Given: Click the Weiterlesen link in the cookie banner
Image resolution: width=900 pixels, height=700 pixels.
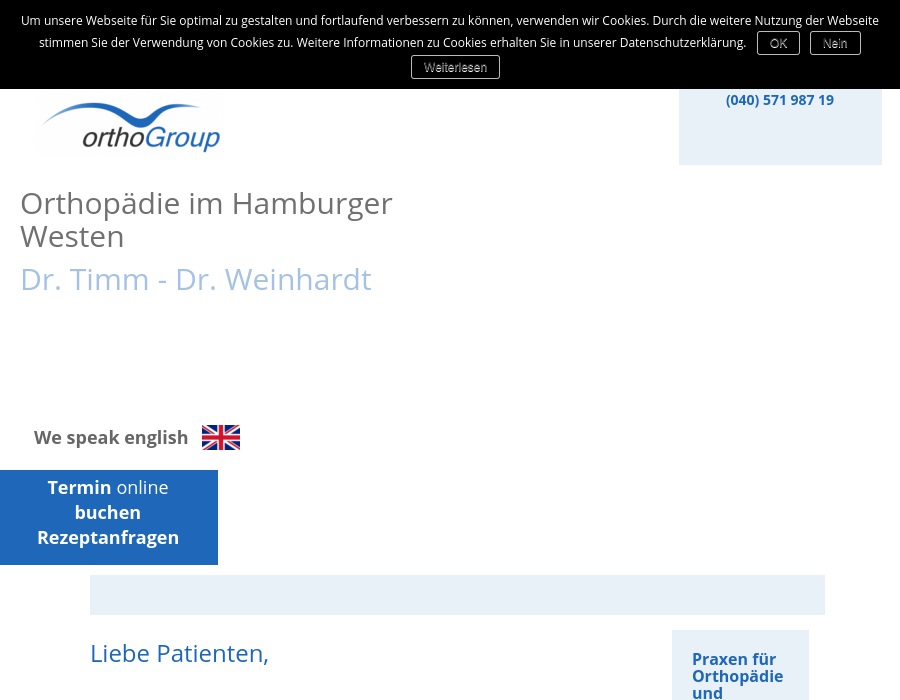Looking at the screenshot, I should 455,67.
